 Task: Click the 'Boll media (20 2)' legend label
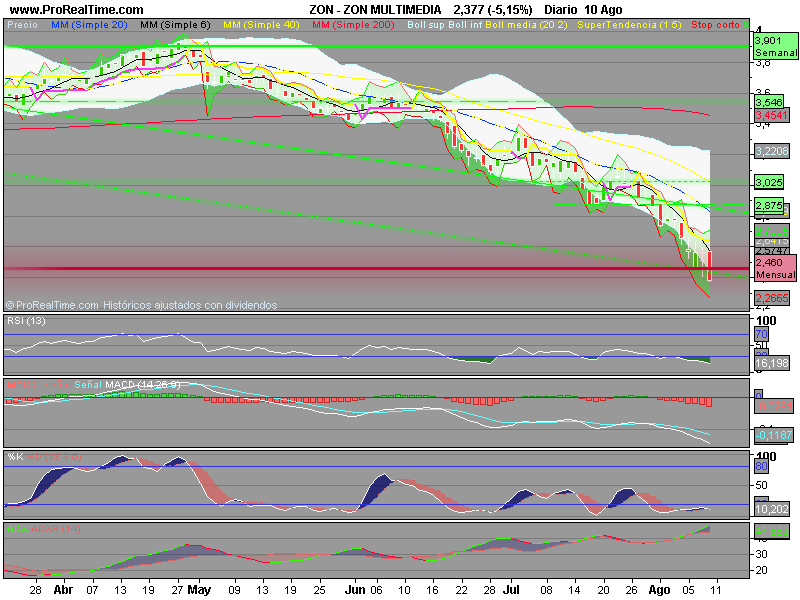(x=526, y=24)
